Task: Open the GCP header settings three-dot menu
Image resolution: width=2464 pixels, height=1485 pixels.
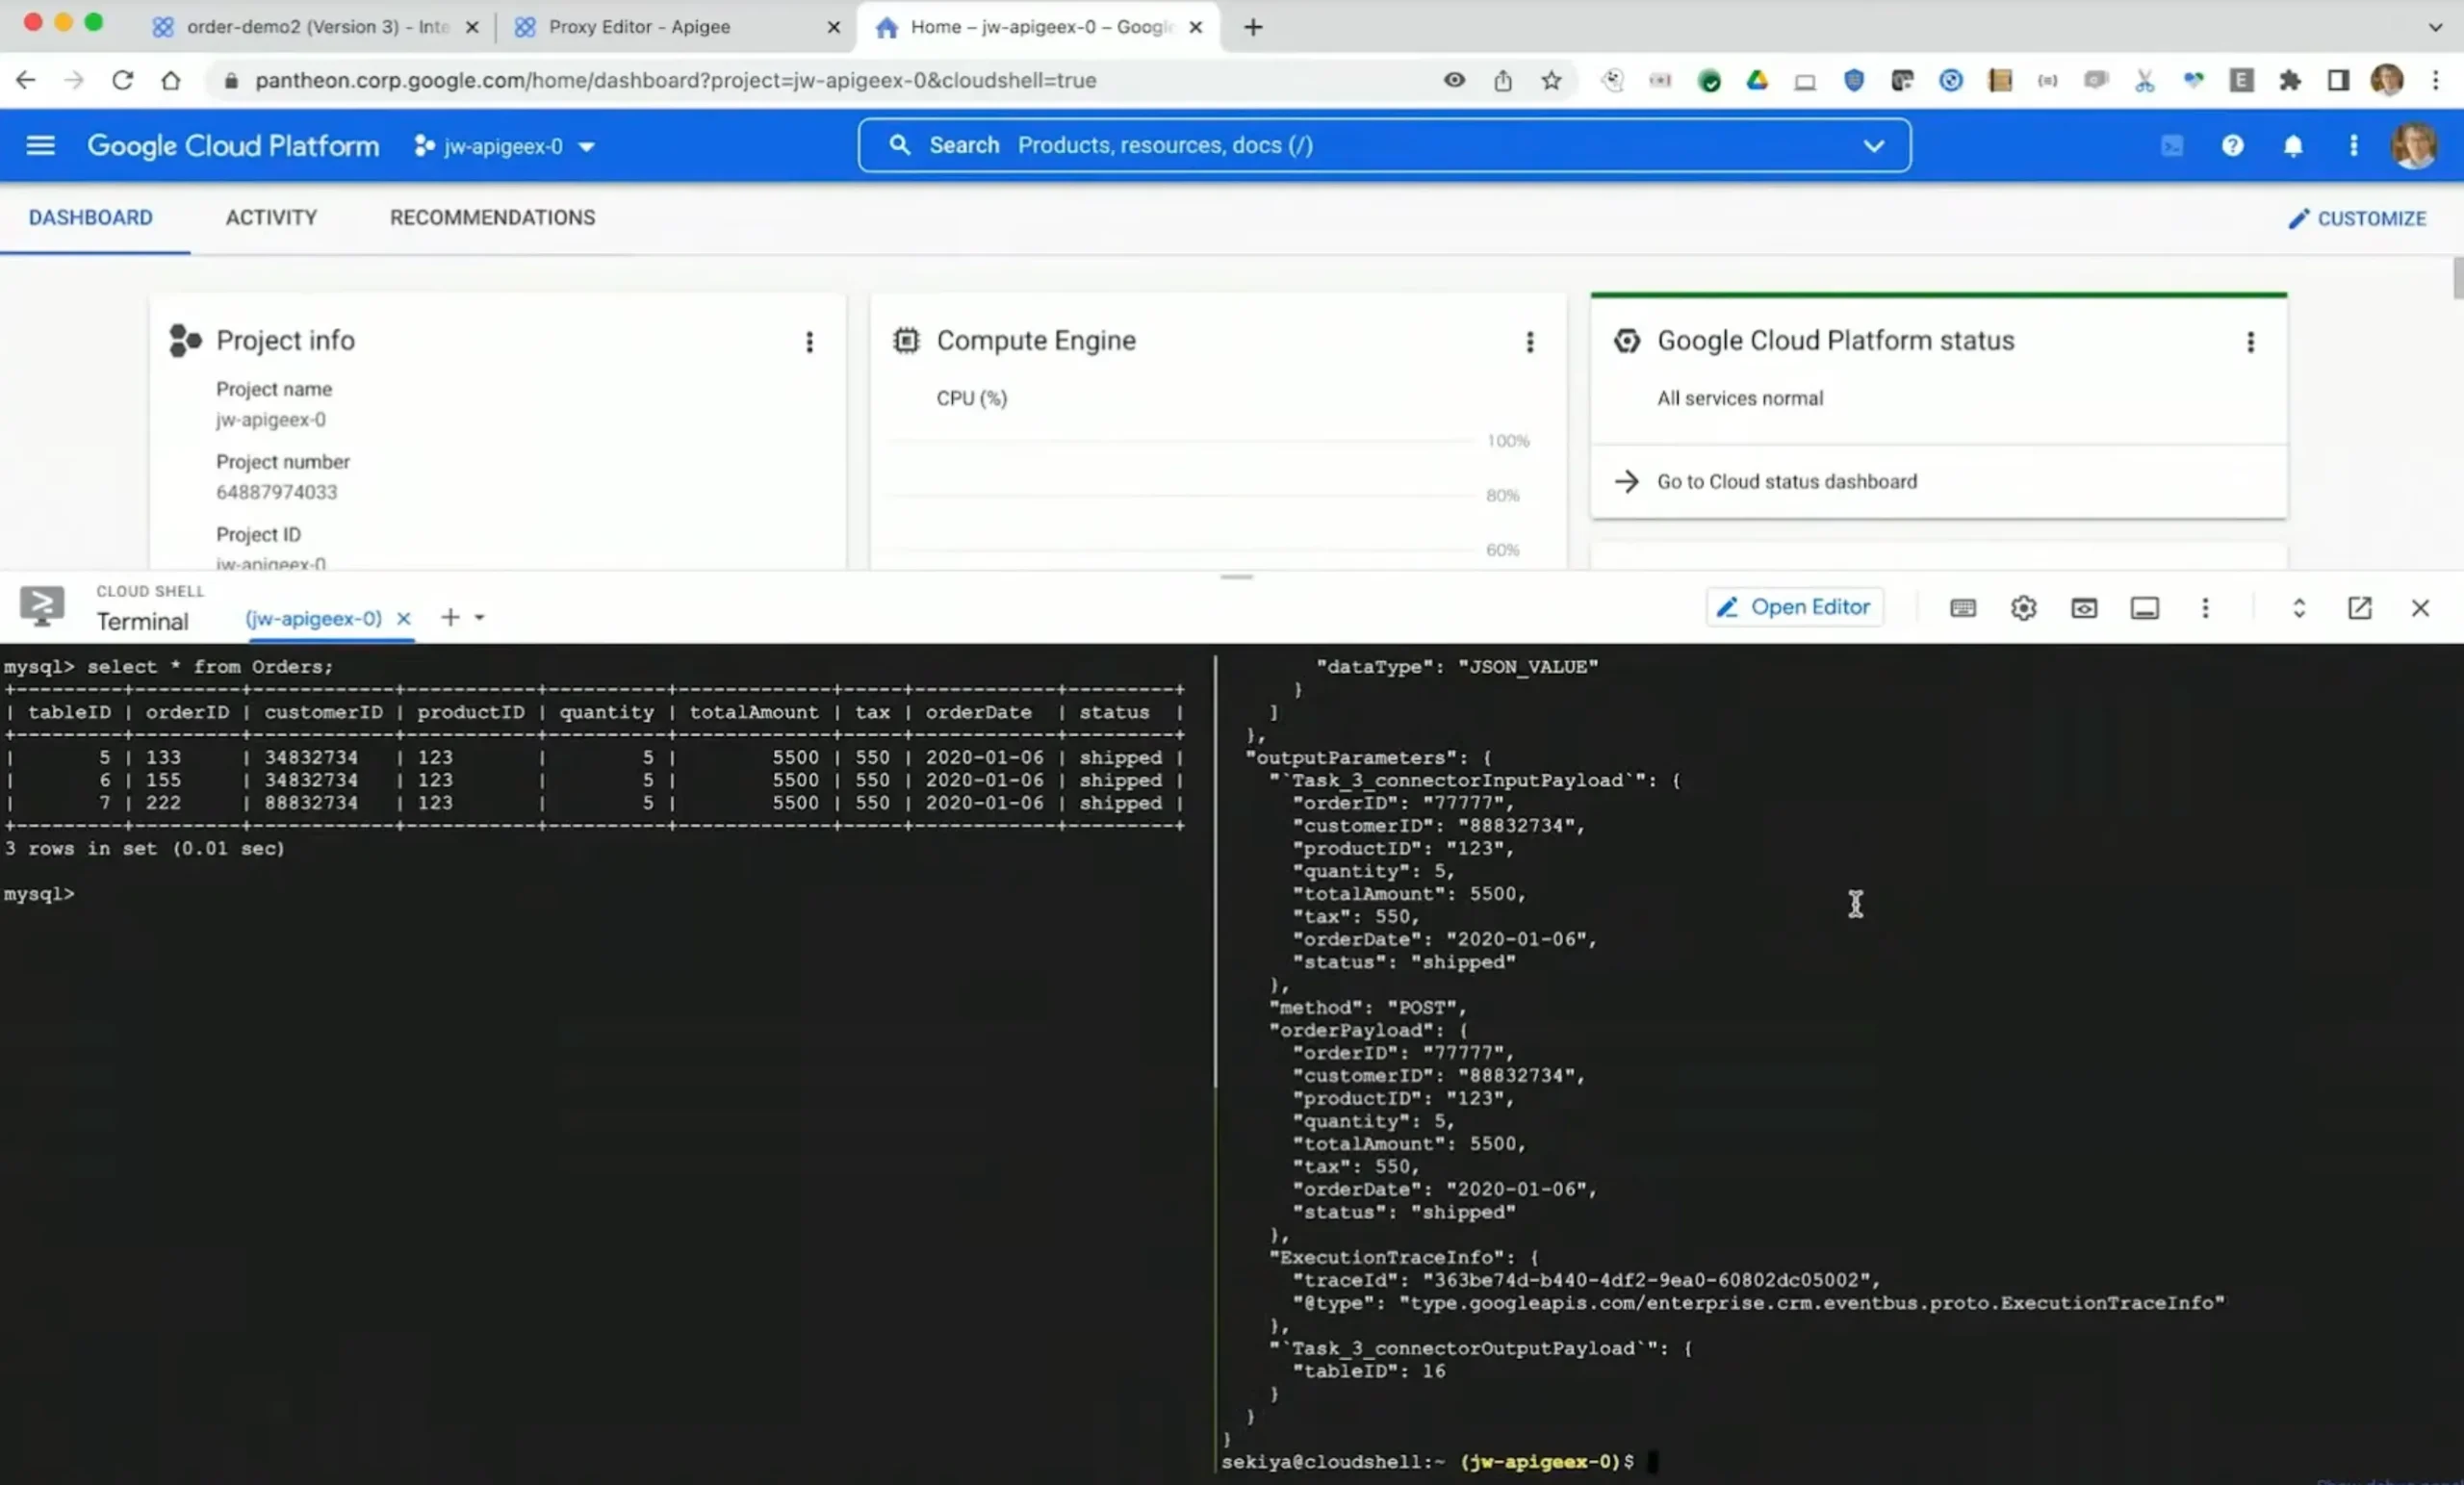Action: pos(2353,146)
